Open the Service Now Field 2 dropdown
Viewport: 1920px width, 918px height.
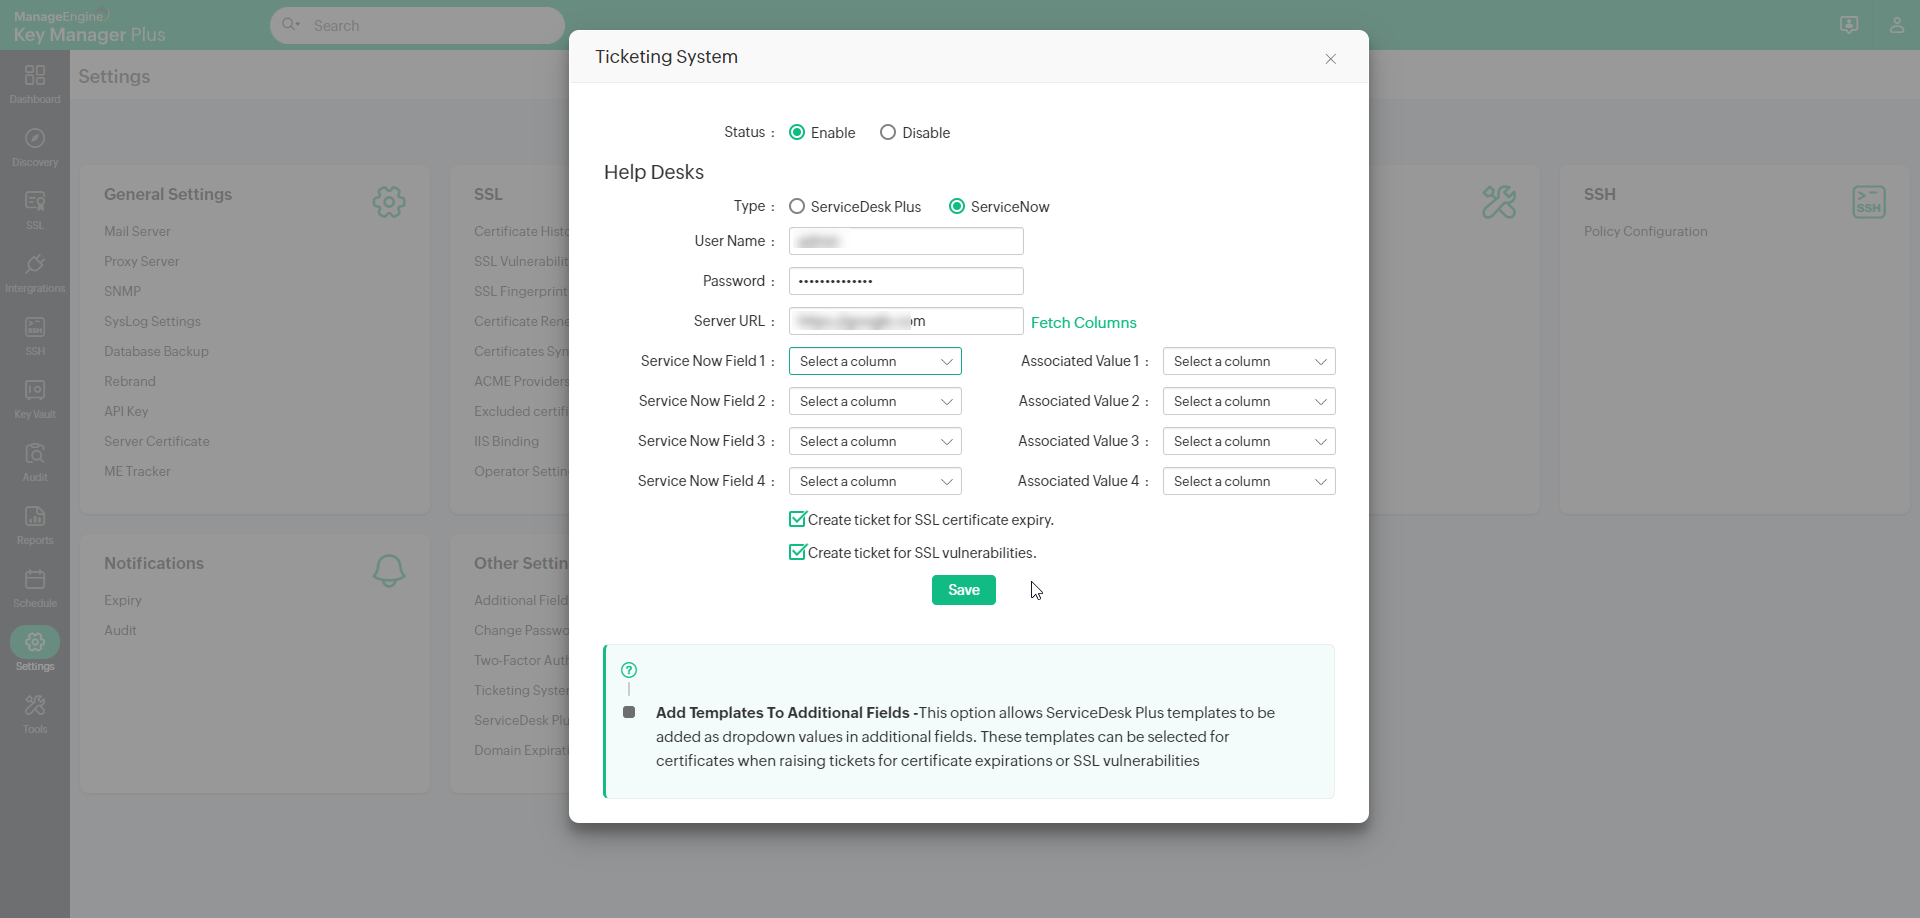(x=875, y=401)
